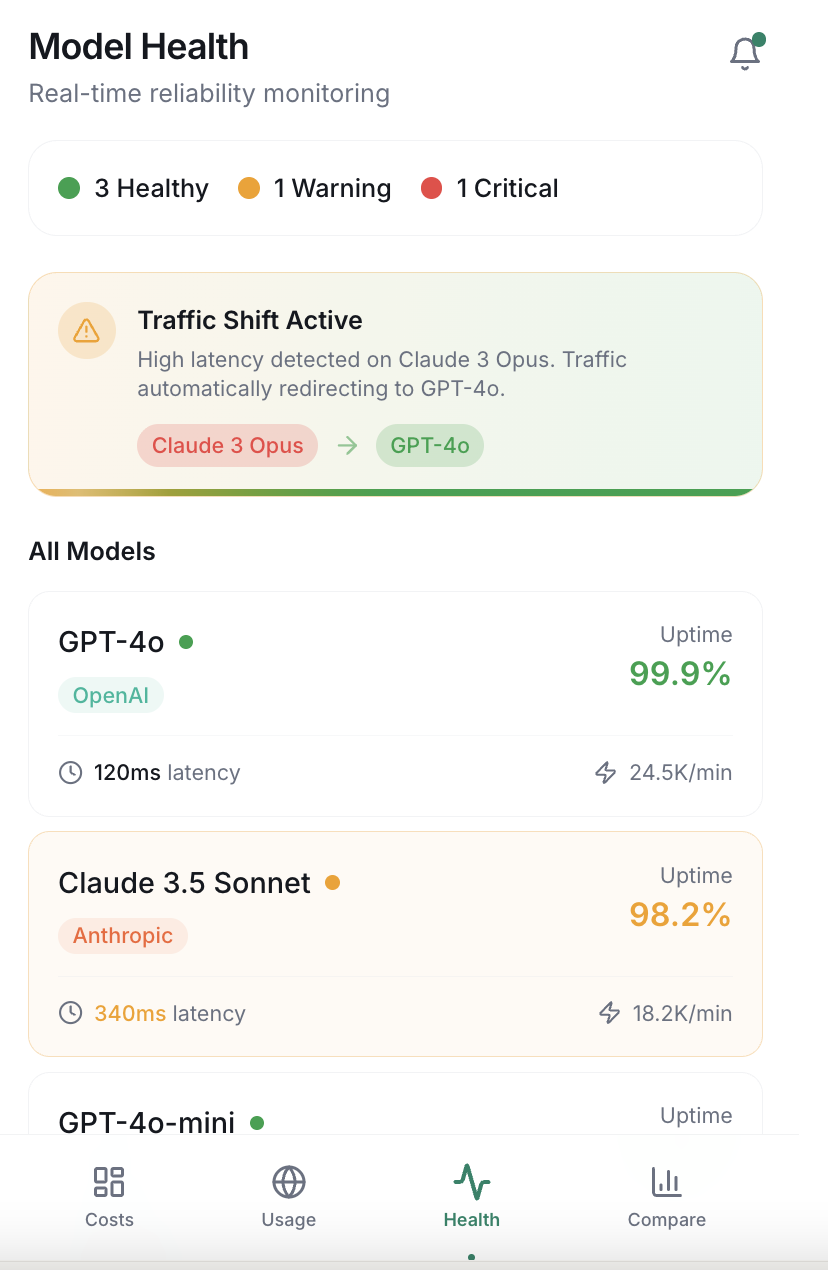The height and width of the screenshot is (1270, 828).
Task: Click the Anthropic provider tag
Action: [x=123, y=936]
